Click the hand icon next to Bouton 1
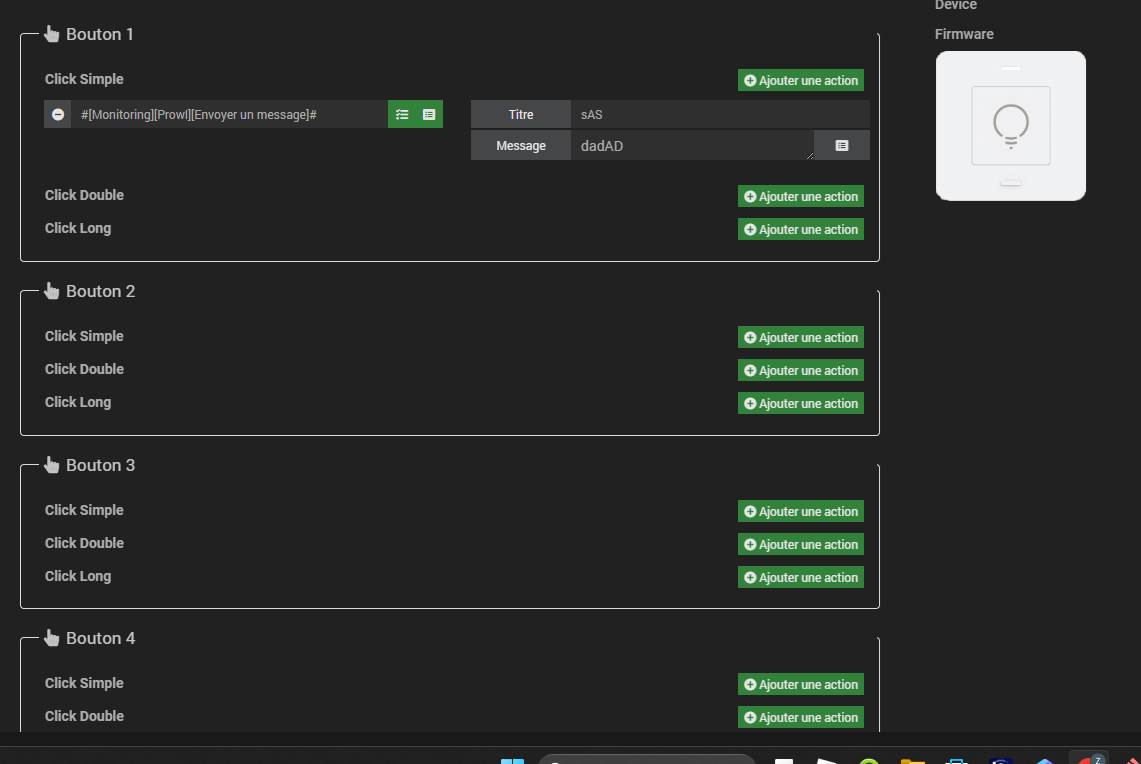 point(51,33)
